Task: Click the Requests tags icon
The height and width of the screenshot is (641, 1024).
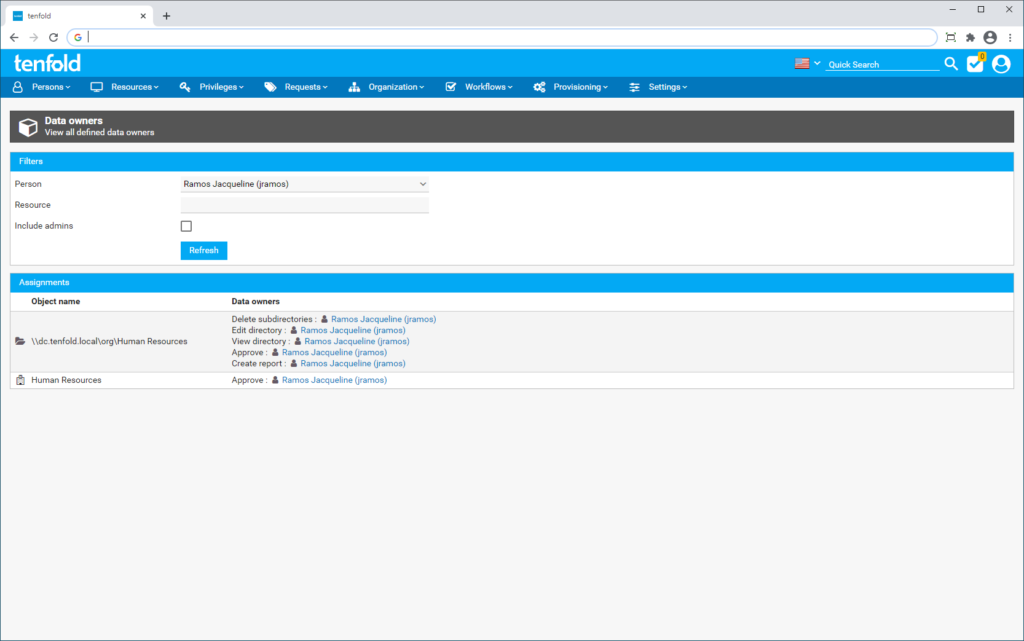Action: pyautogui.click(x=270, y=87)
